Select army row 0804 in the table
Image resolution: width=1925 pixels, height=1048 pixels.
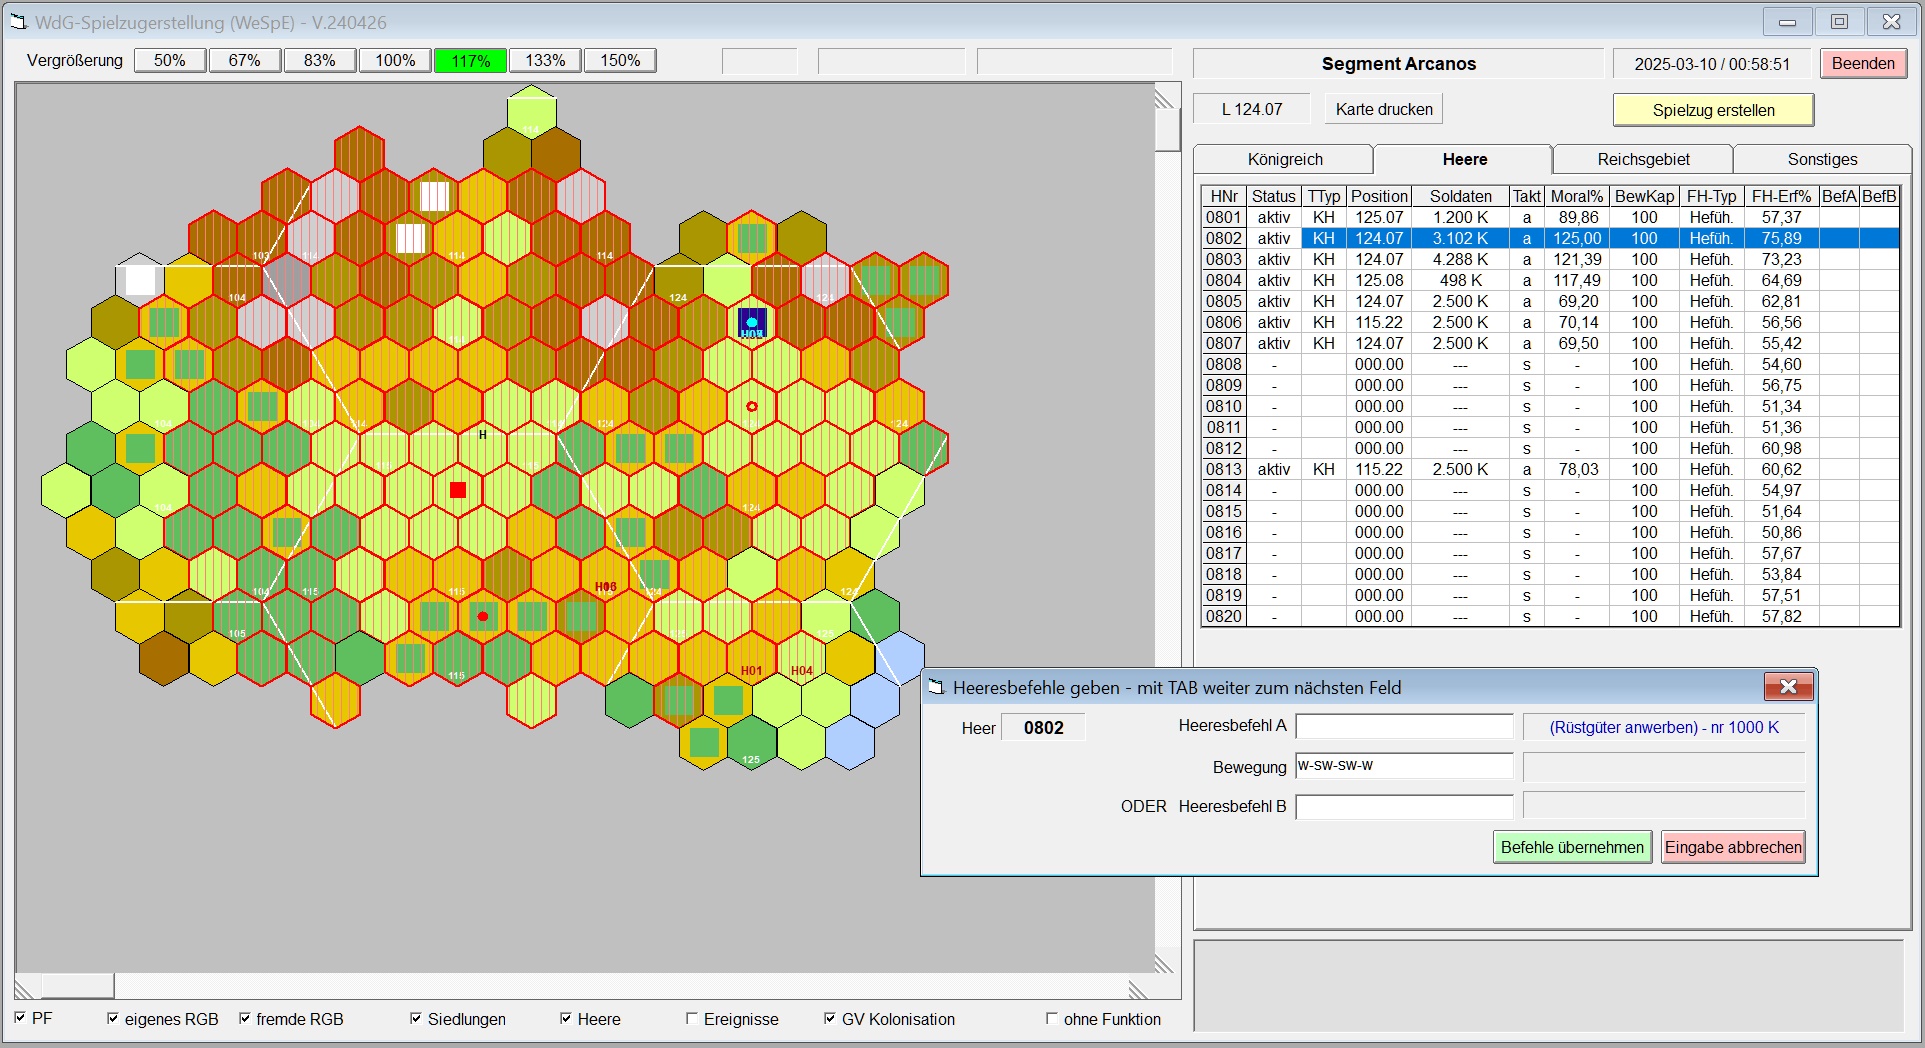pyautogui.click(x=1550, y=280)
